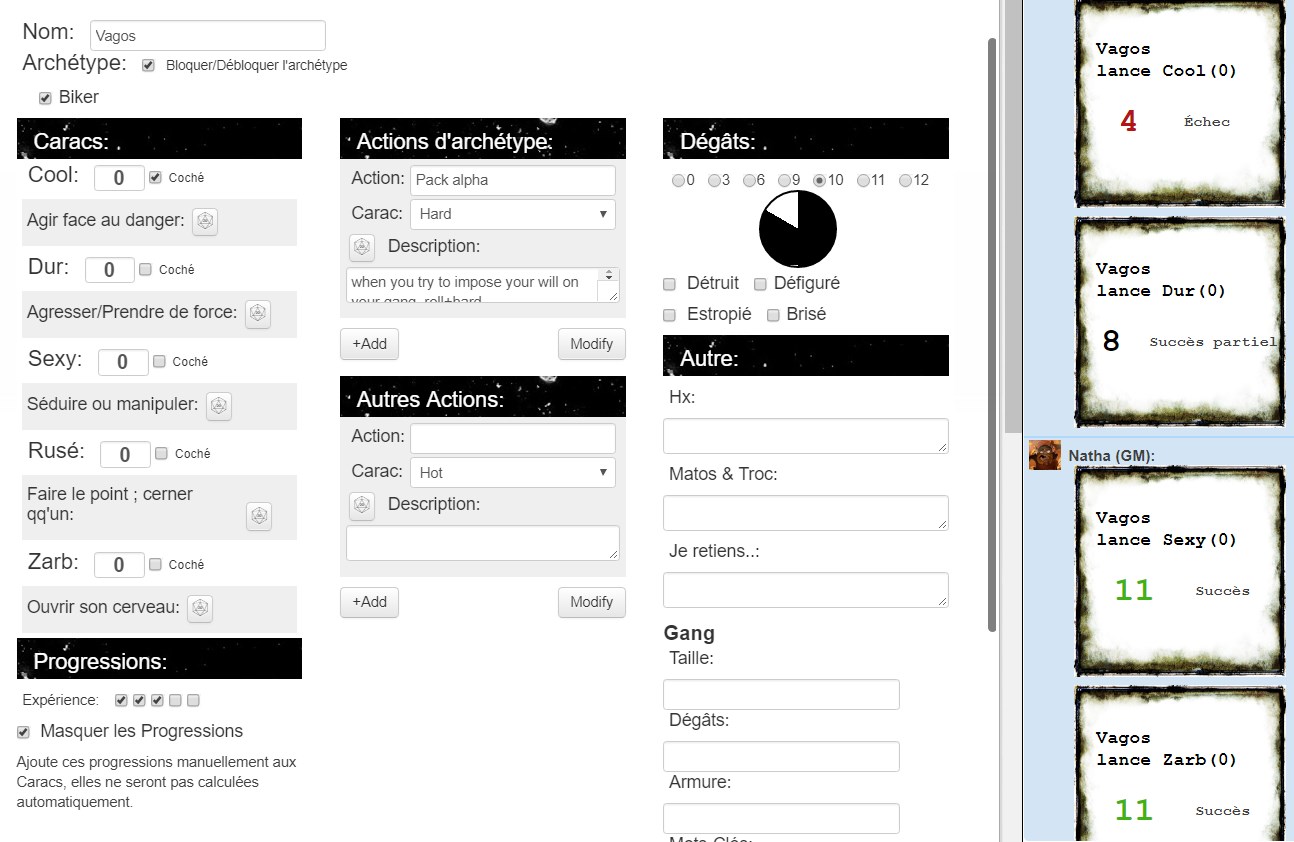This screenshot has width=1294, height=842.
Task: Select damage radio 6
Action: [749, 181]
